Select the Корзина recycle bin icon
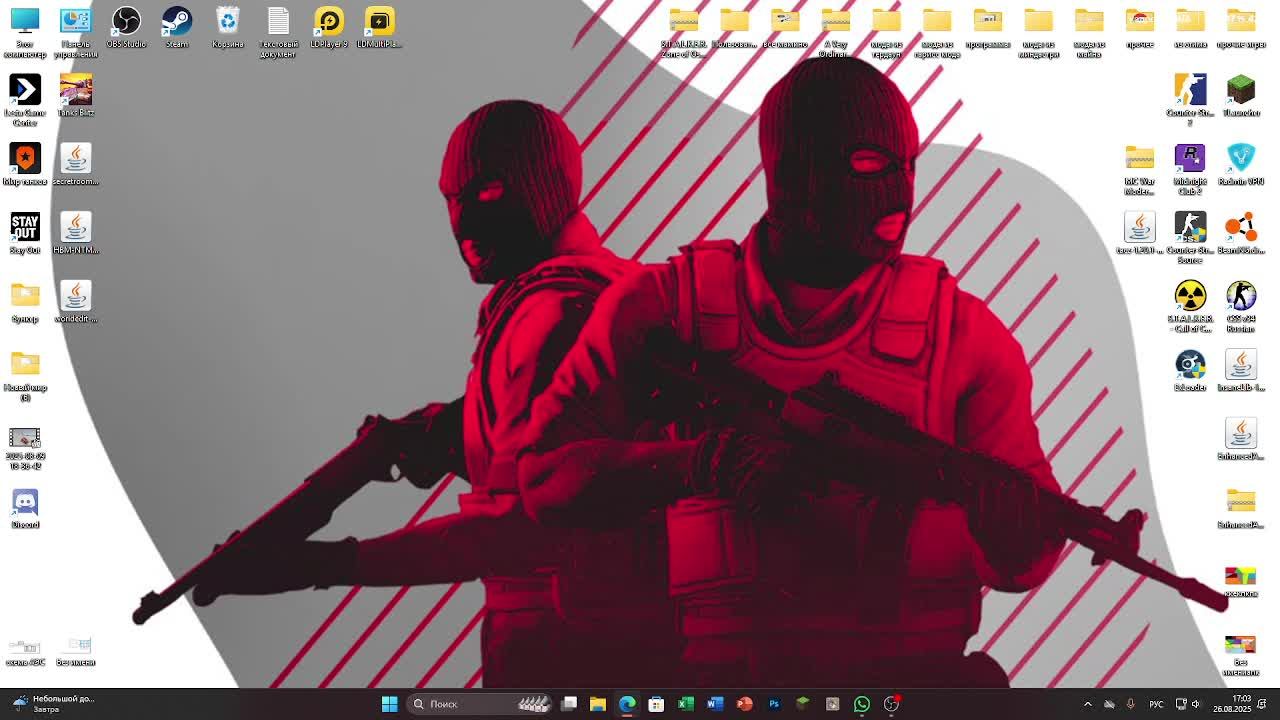The image size is (1280, 720). 228,28
